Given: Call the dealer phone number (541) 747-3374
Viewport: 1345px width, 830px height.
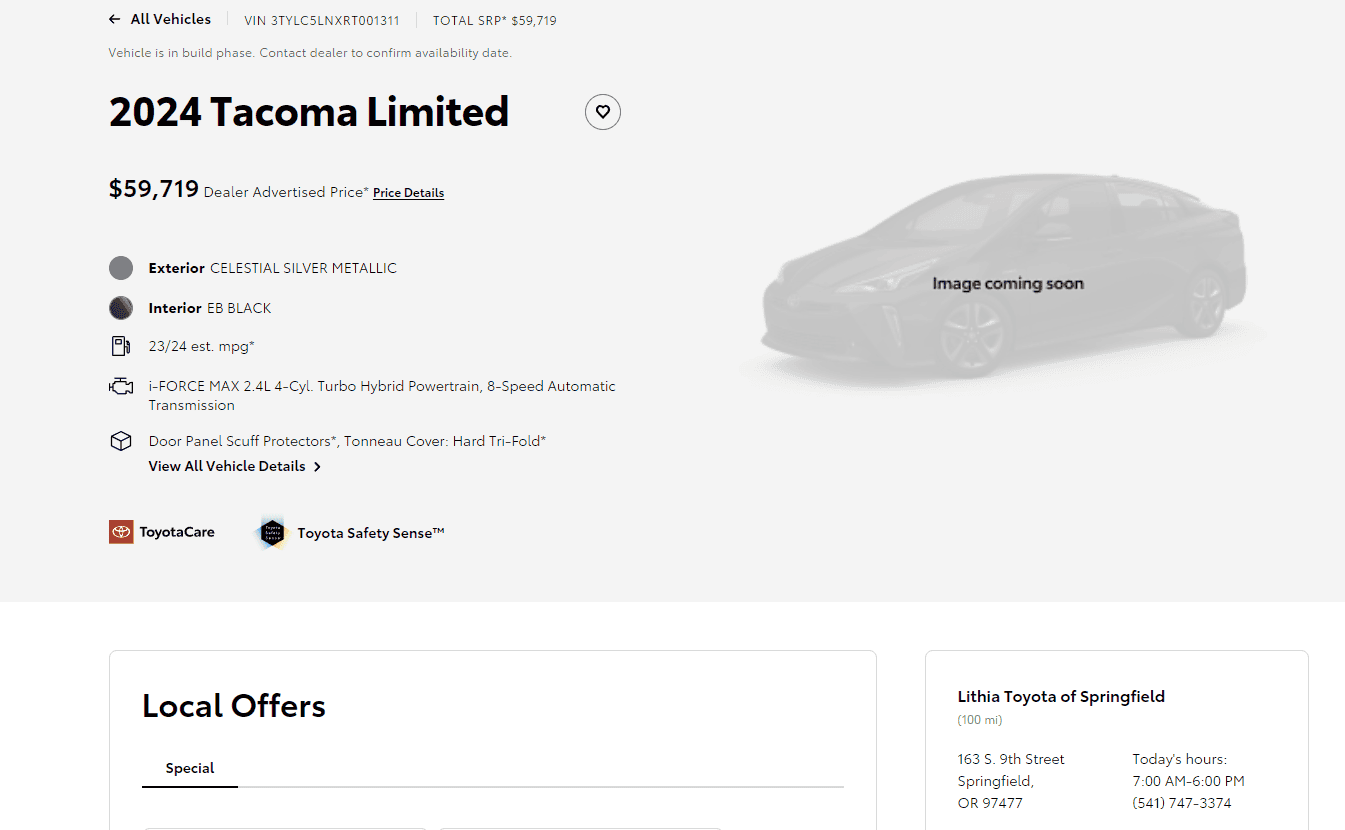Looking at the screenshot, I should 1182,803.
